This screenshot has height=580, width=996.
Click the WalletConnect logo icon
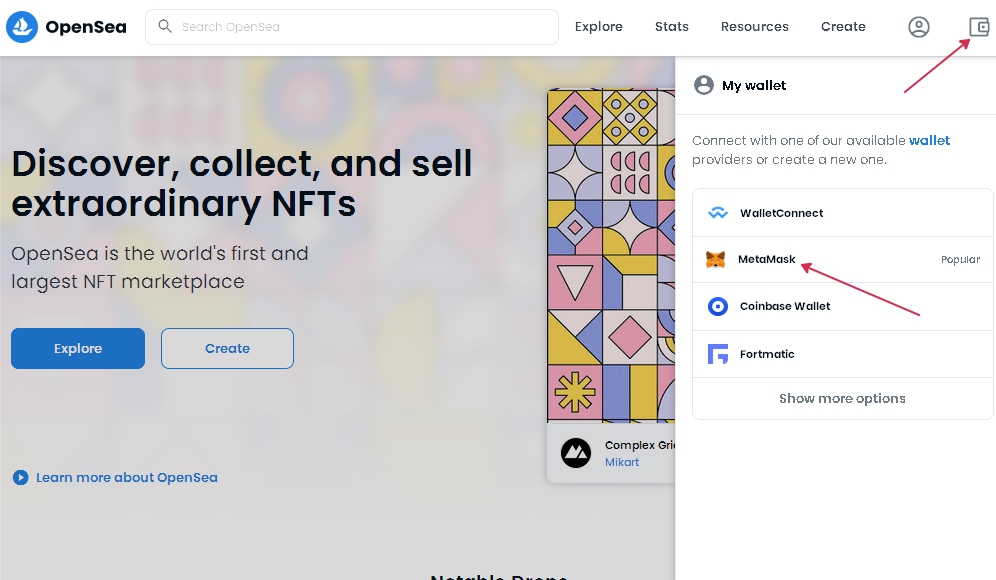pos(717,213)
